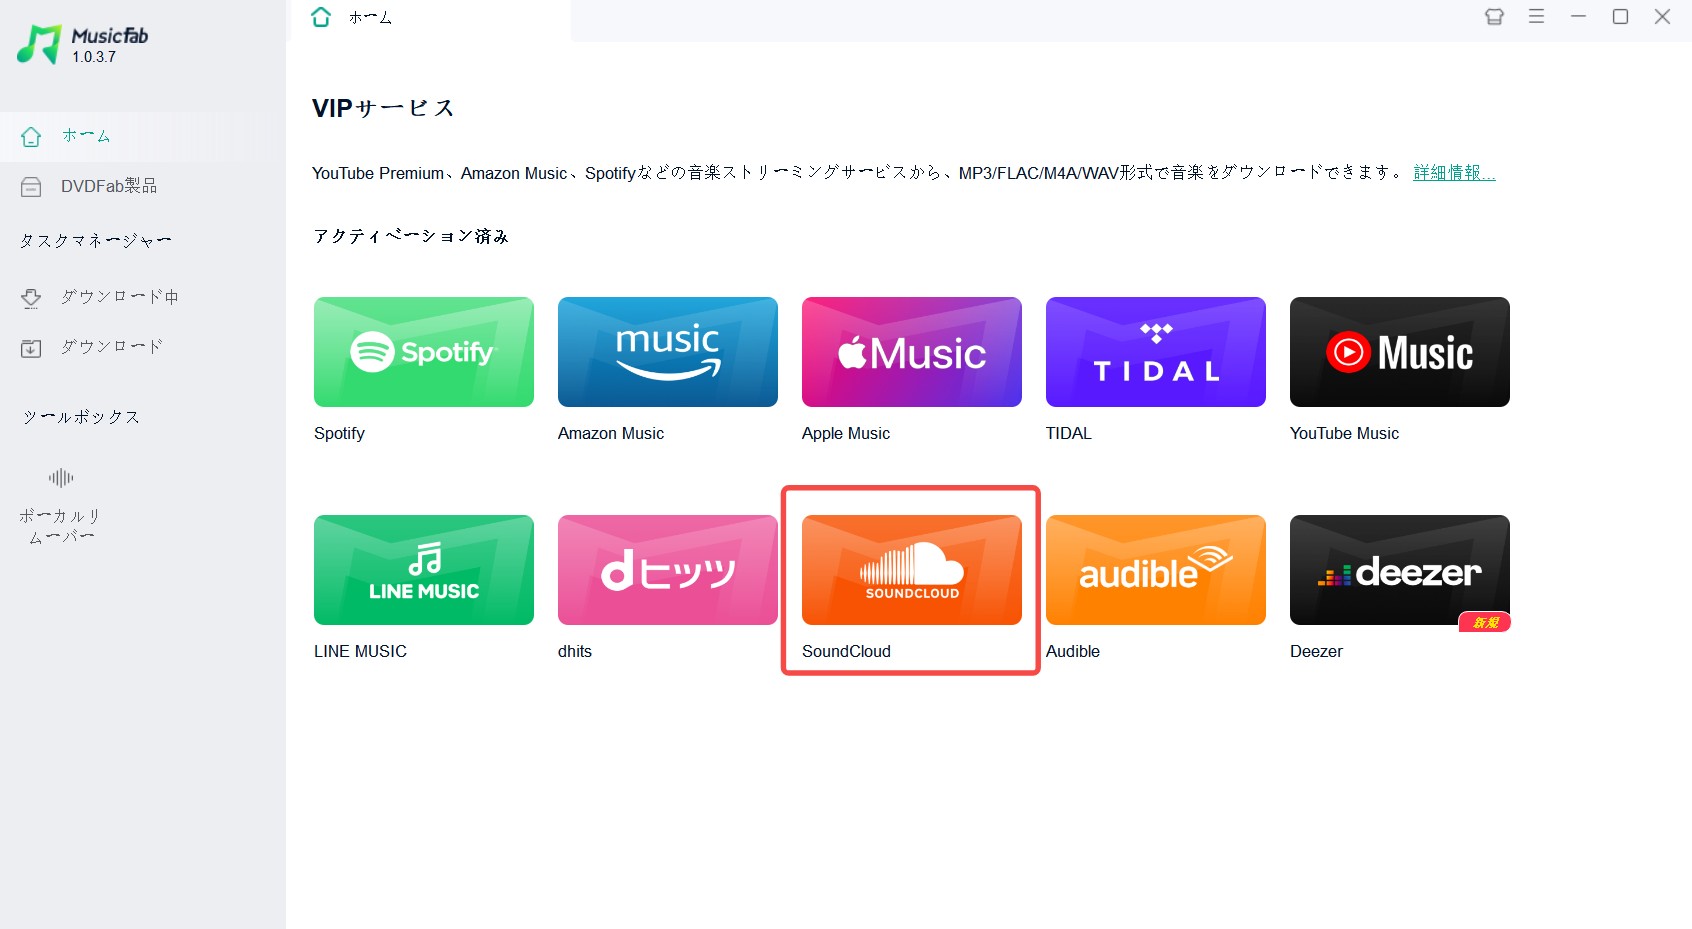This screenshot has height=929, width=1692.
Task: Open the Deezer service tile
Action: [1400, 570]
